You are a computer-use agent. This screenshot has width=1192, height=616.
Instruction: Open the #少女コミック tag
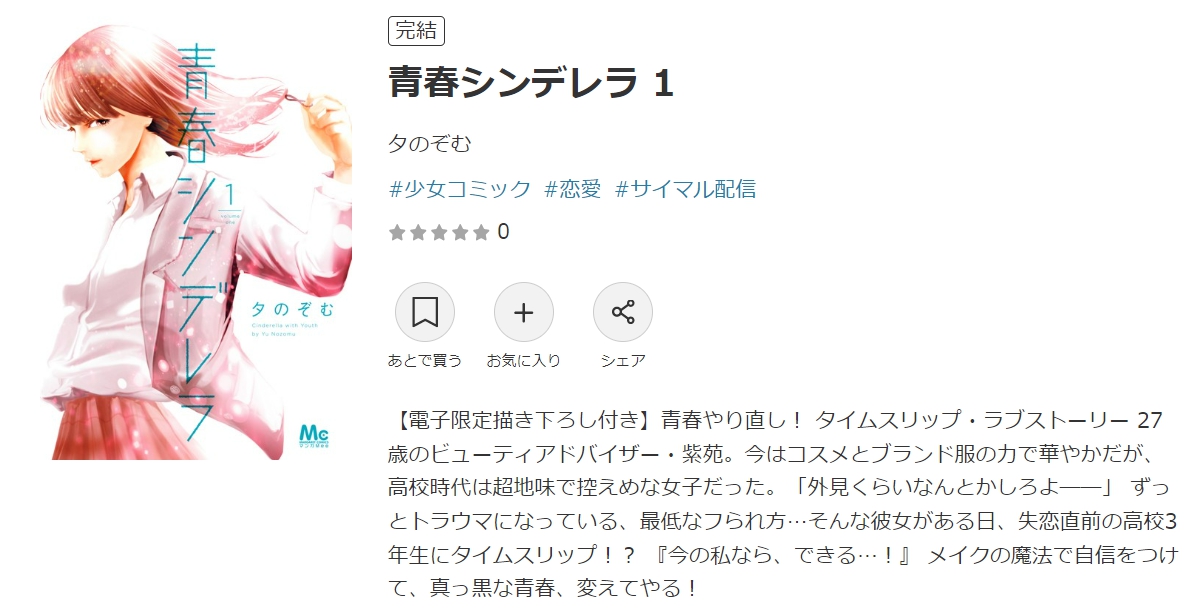coord(460,189)
